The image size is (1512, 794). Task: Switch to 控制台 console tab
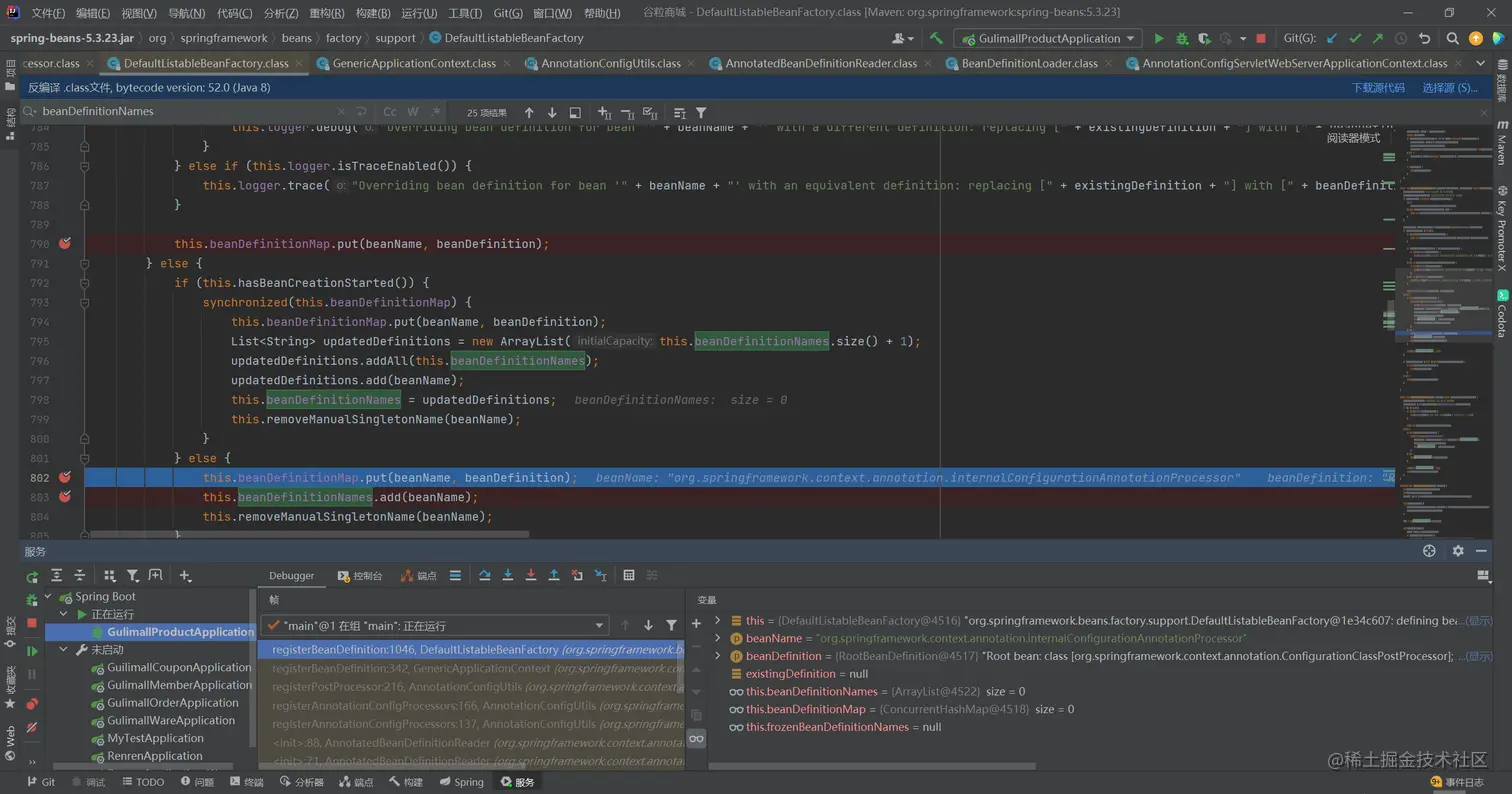tap(360, 576)
